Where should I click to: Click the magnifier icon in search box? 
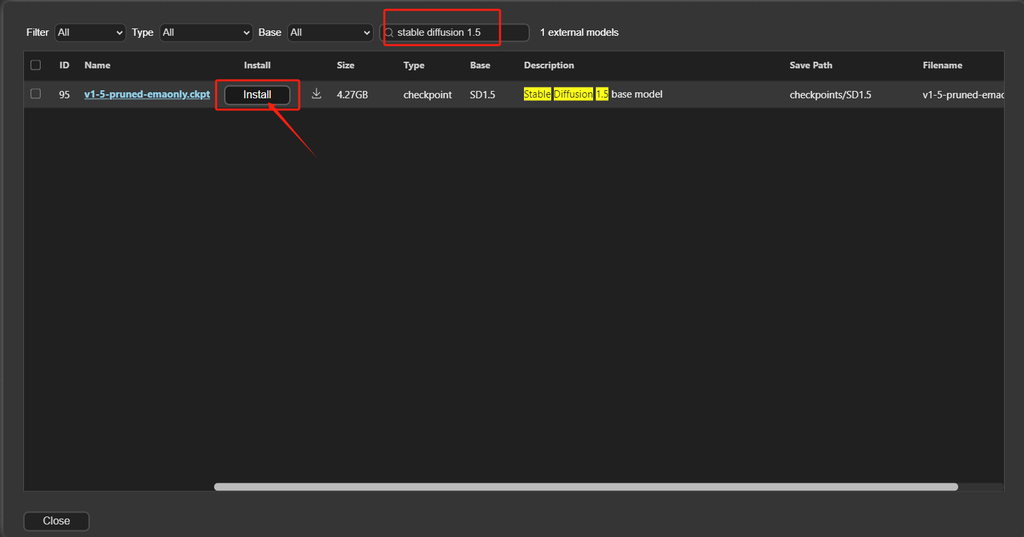[389, 33]
